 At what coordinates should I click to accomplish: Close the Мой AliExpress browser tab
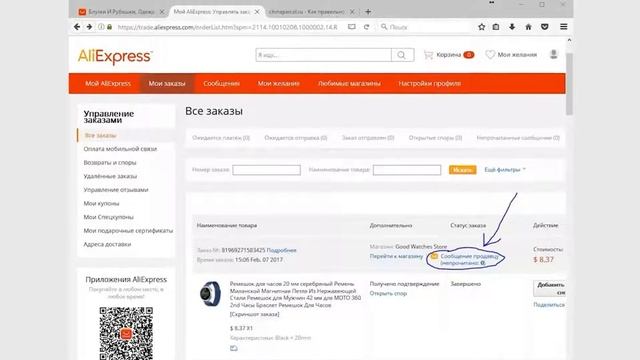coord(257,12)
